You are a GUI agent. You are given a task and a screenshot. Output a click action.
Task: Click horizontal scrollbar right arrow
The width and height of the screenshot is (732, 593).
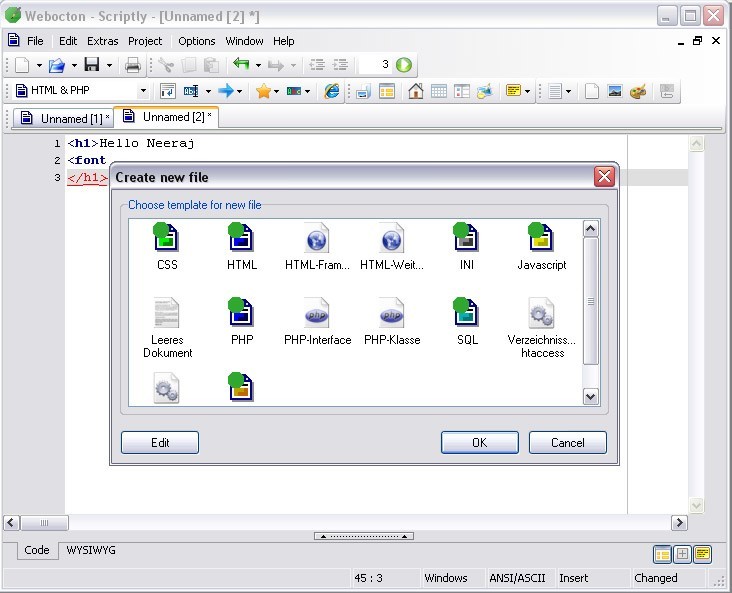(x=679, y=522)
